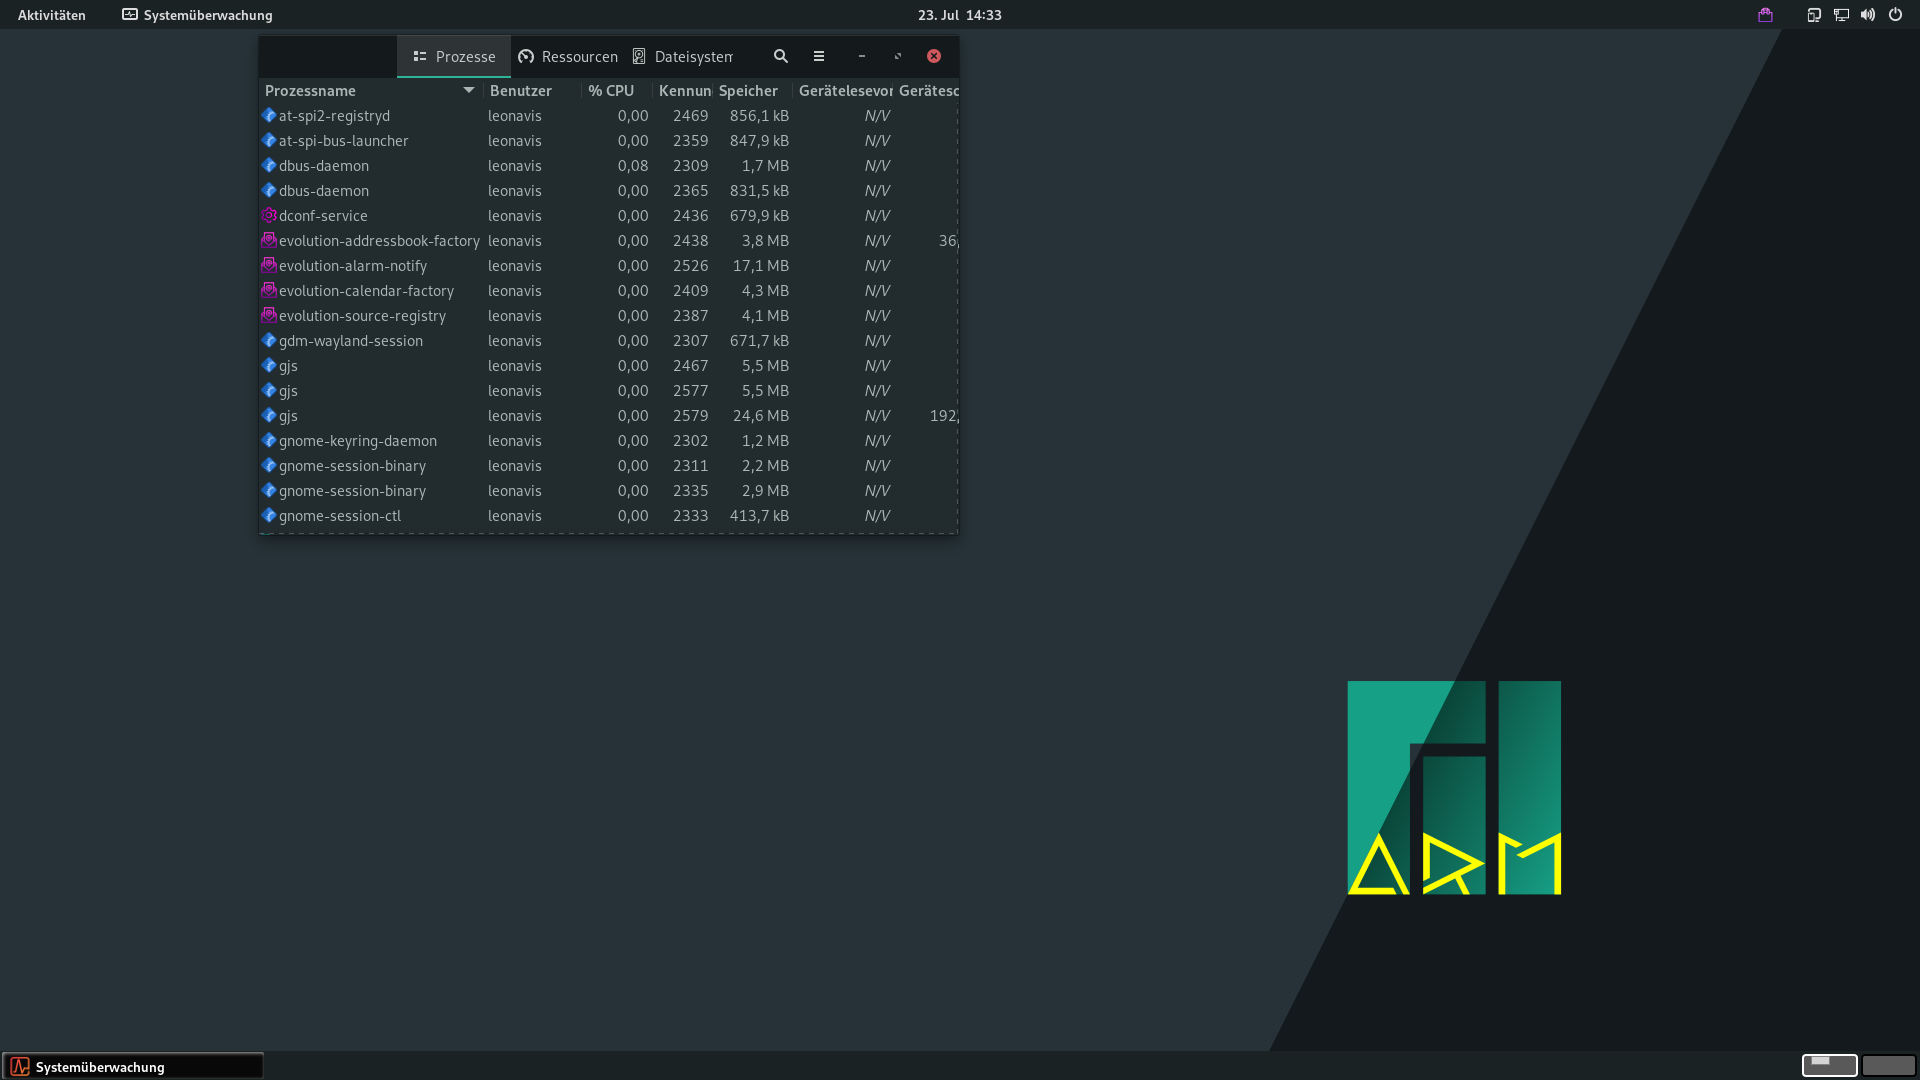
Task: Switch to the Prozesse tab
Action: 454,57
